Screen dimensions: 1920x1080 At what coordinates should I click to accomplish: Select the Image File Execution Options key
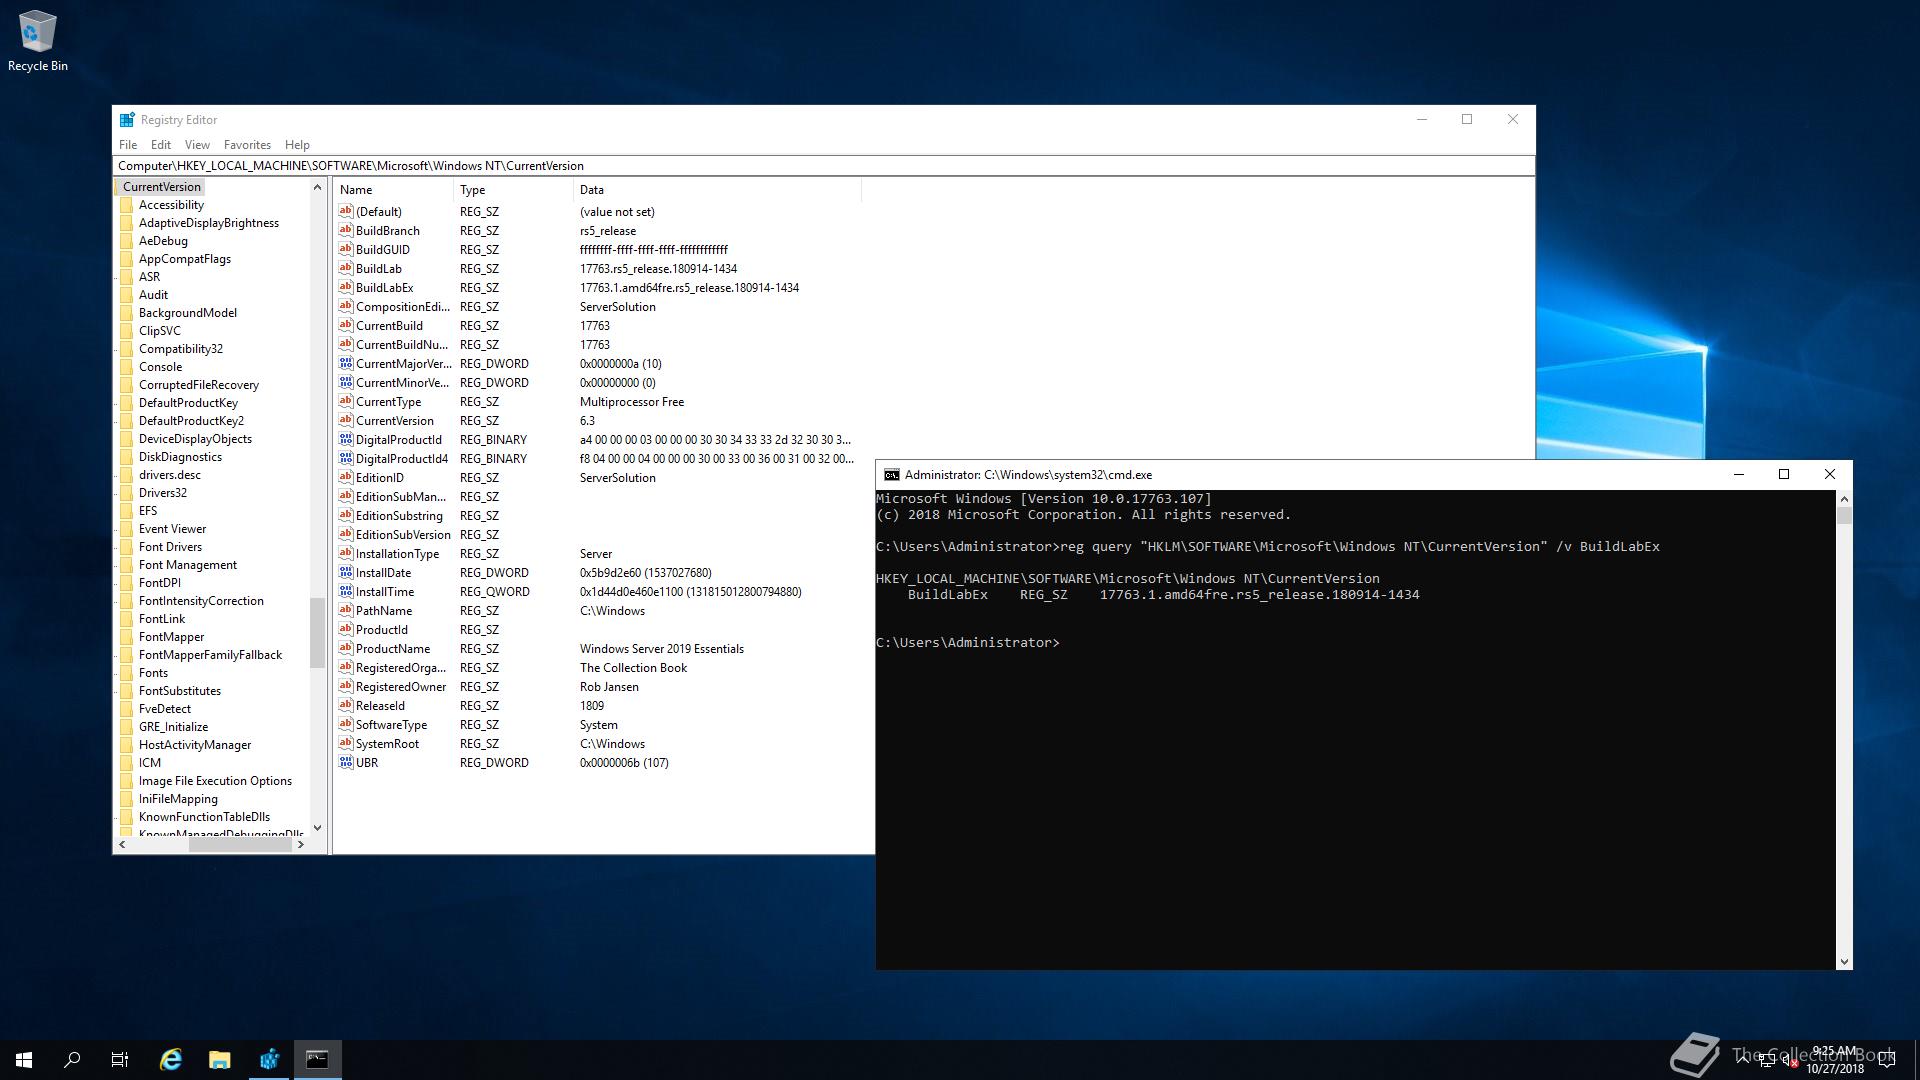click(x=215, y=781)
